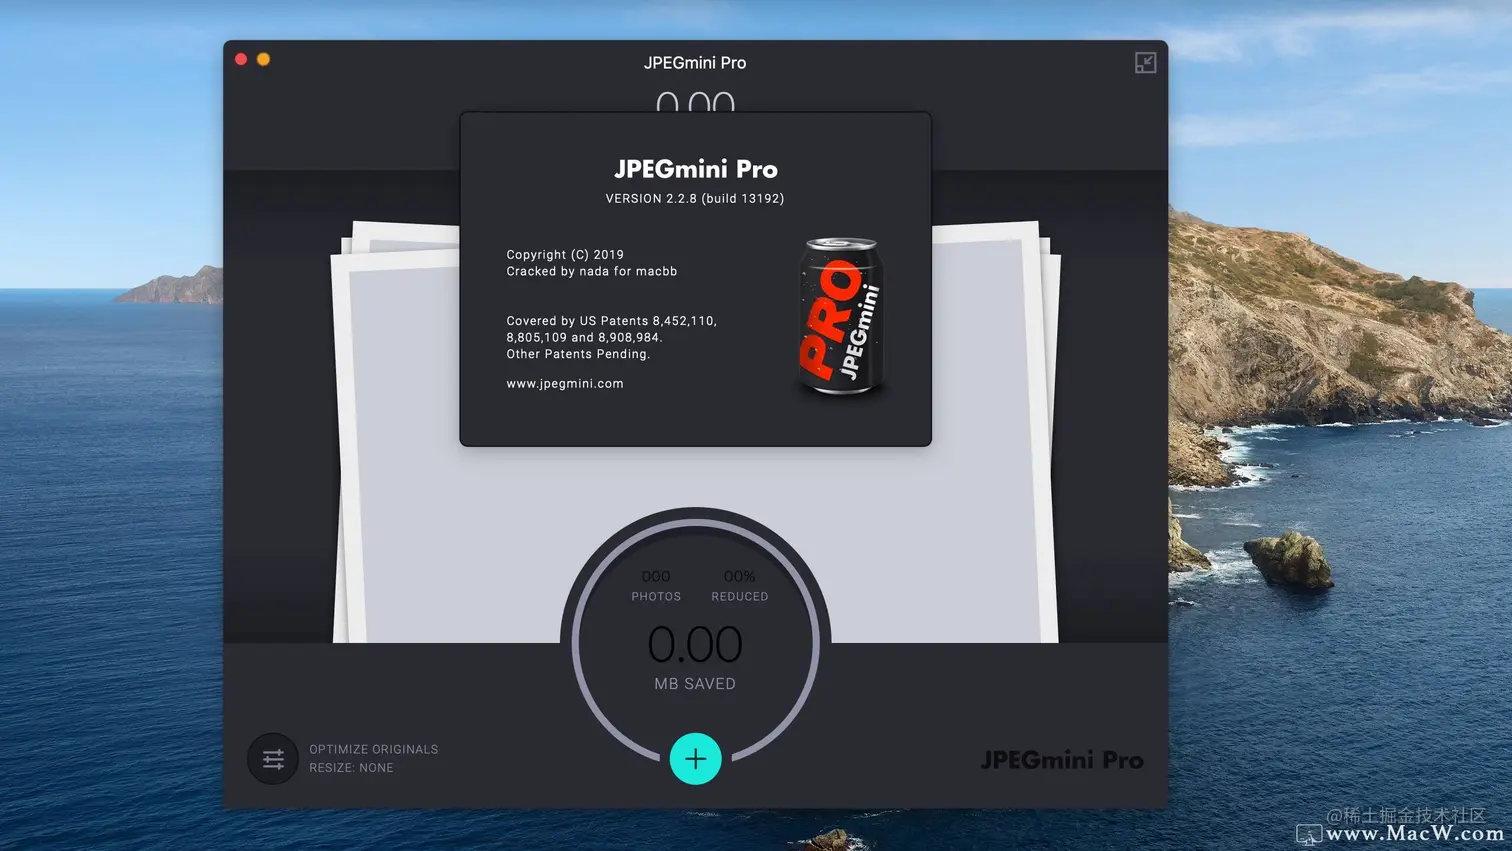Click the red close window button
Viewport: 1512px width, 851px height.
point(241,60)
